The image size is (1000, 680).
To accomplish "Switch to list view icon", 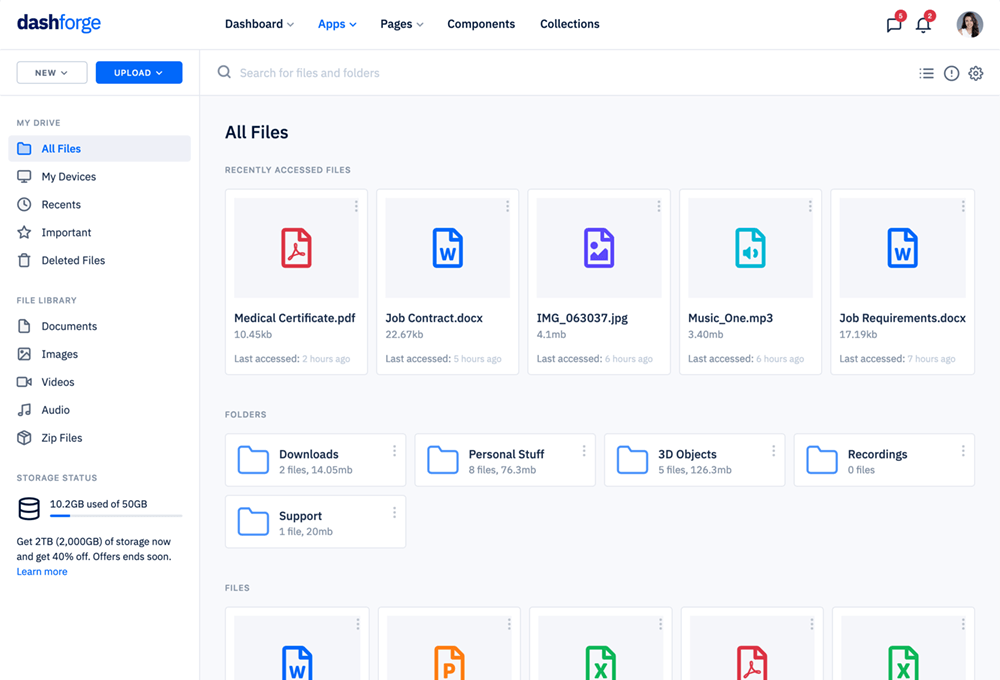I will click(927, 73).
